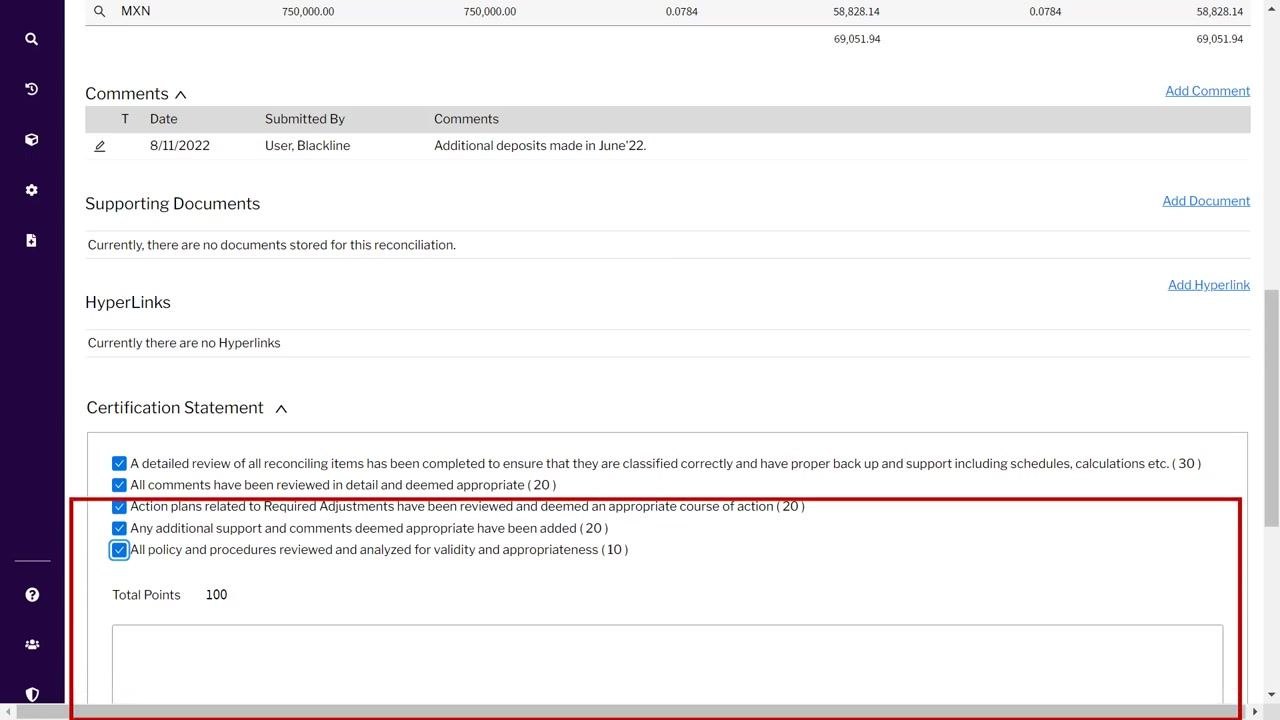Click the vertical scrollbar thumb
The image size is (1280, 720).
coord(1271,408)
